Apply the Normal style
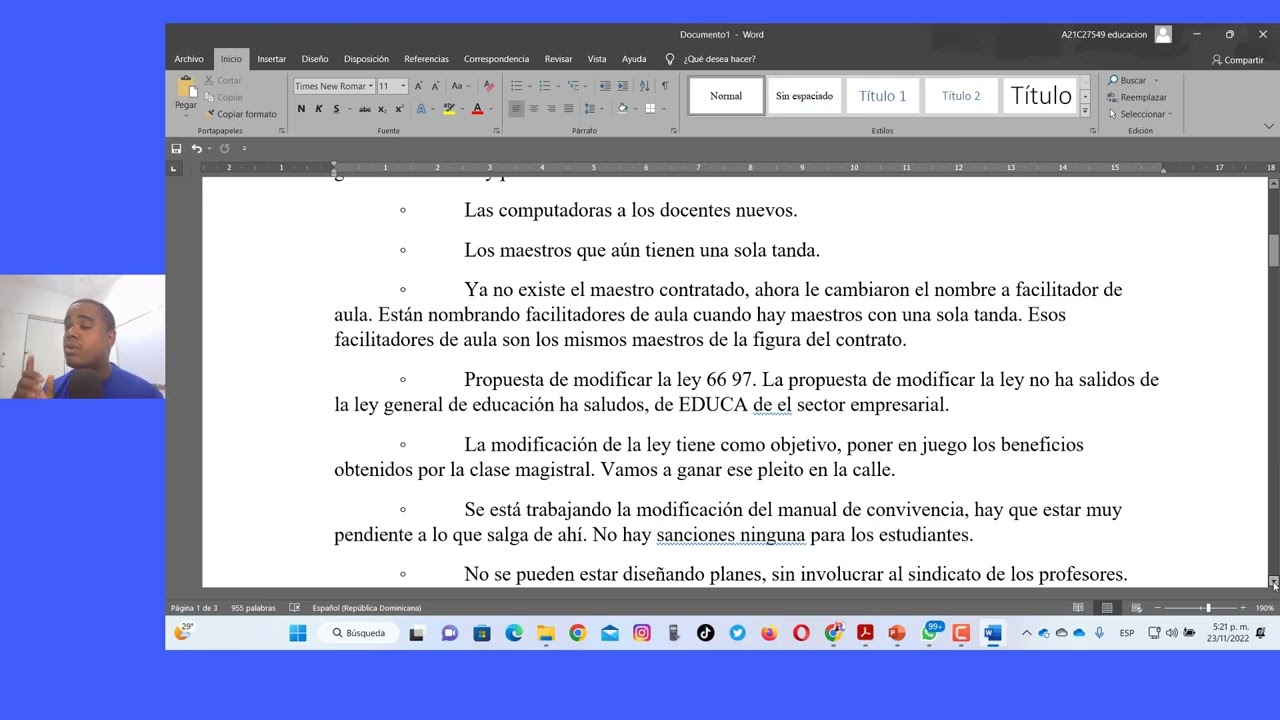This screenshot has height=720, width=1280. pyautogui.click(x=726, y=96)
